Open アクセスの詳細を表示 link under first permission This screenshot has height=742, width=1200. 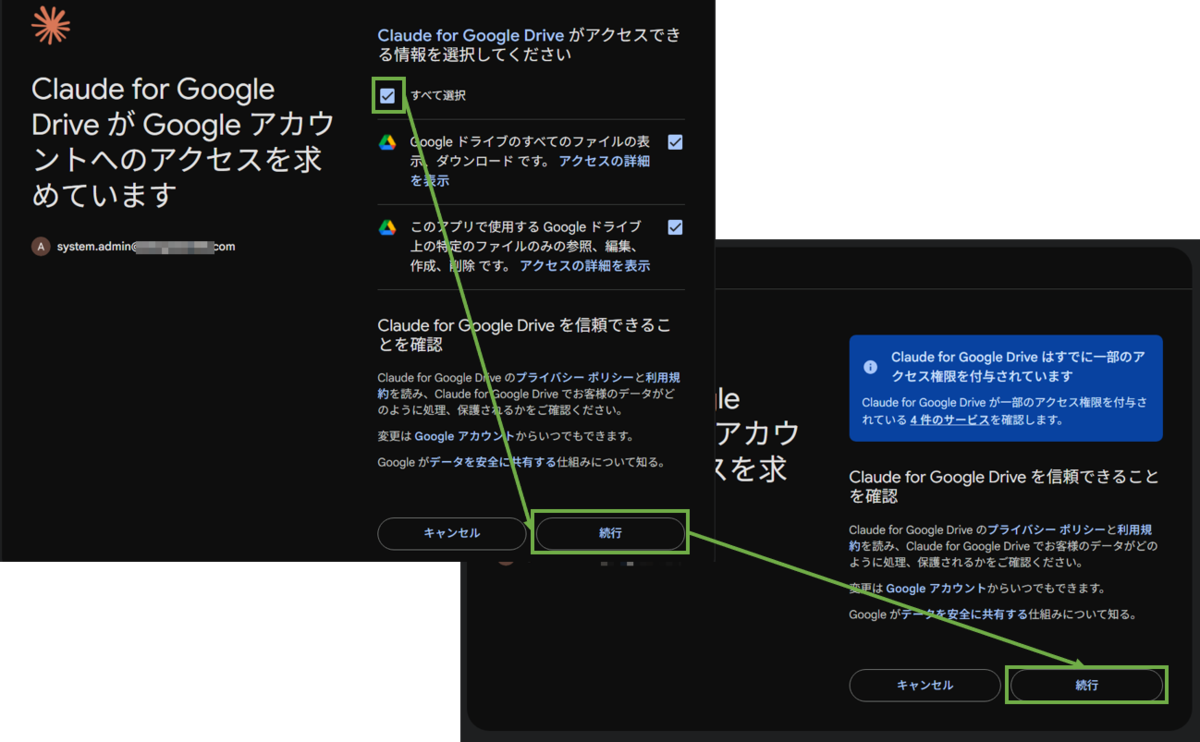[x=530, y=171]
